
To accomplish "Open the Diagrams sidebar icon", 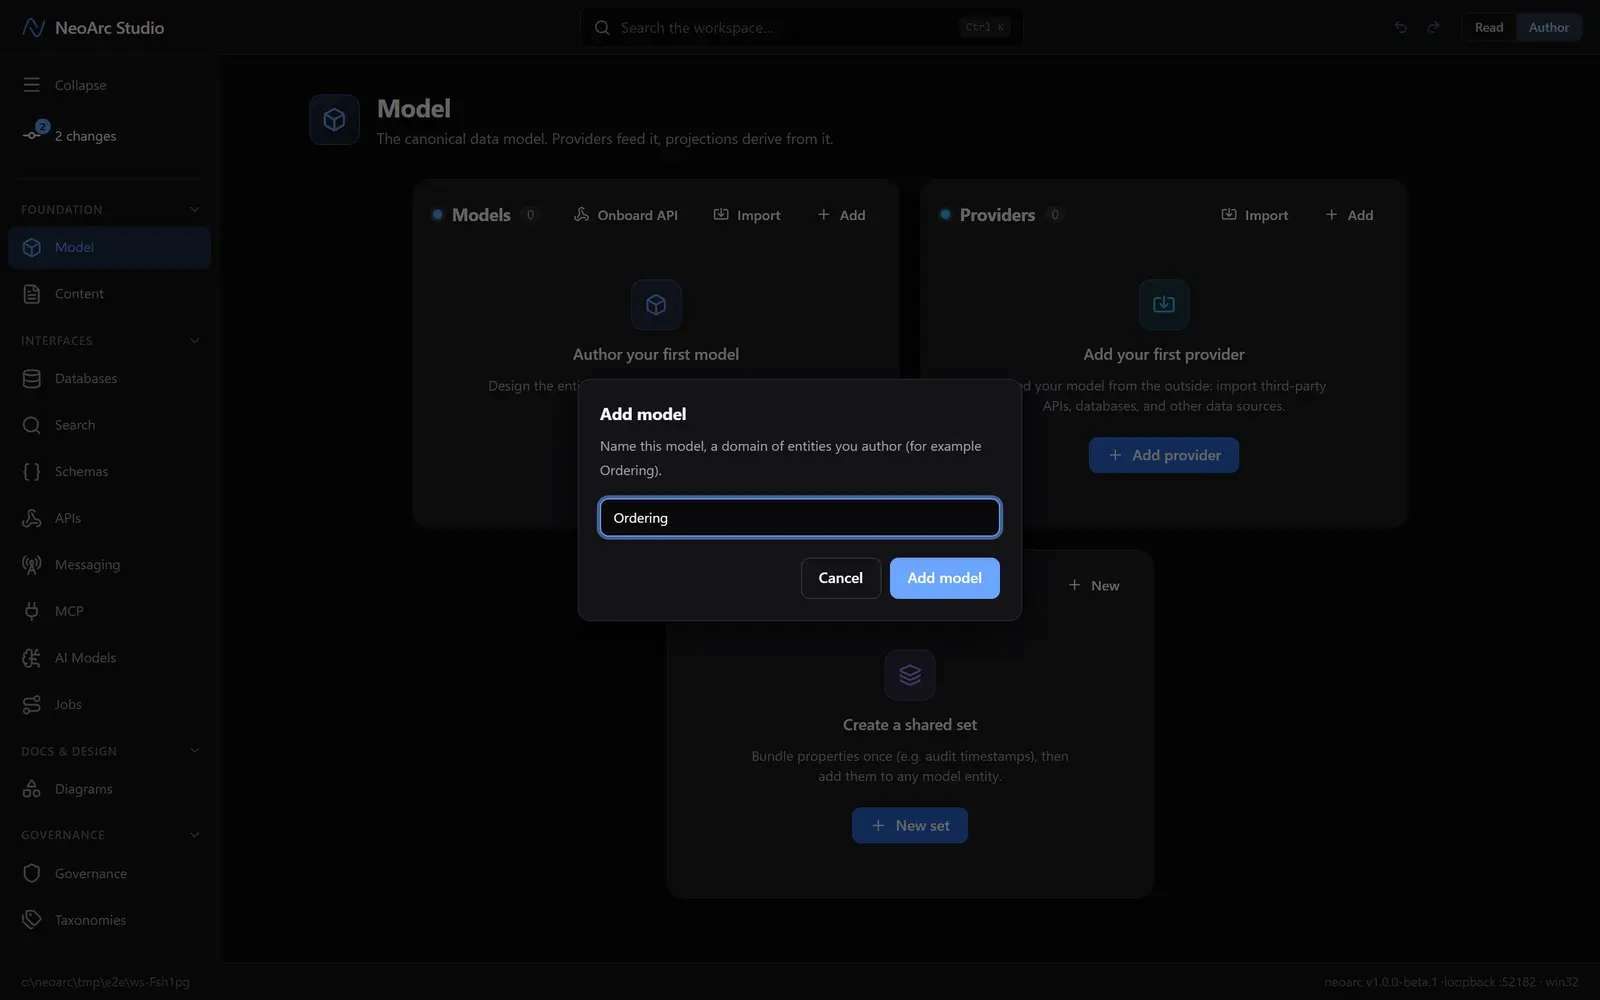I will click(x=32, y=789).
